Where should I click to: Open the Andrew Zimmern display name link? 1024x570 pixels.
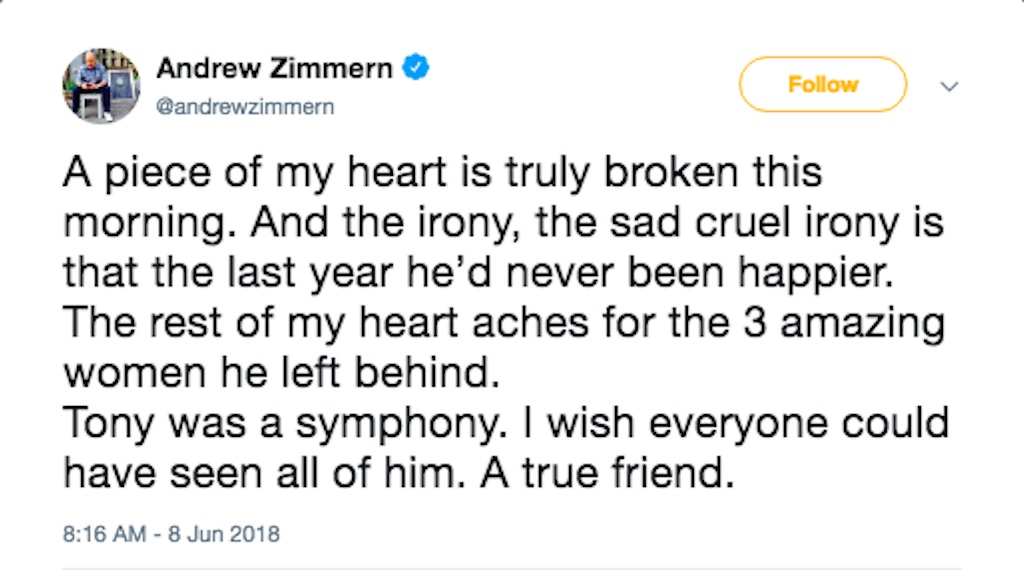coord(277,69)
